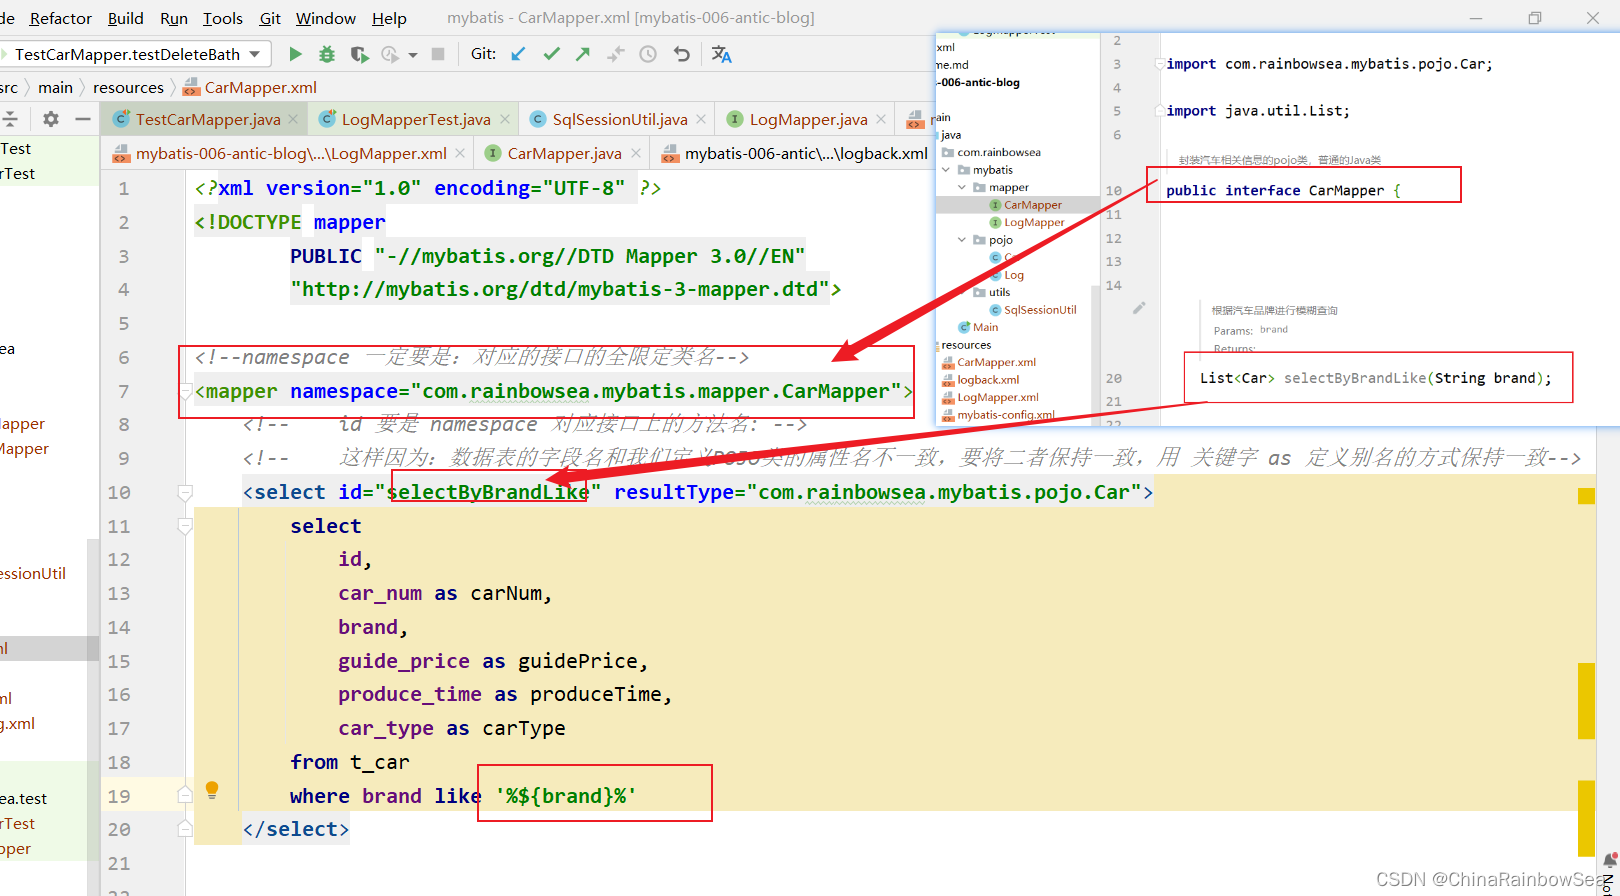The image size is (1620, 896).
Task: Click Git Commit green checkmark
Action: tap(551, 54)
